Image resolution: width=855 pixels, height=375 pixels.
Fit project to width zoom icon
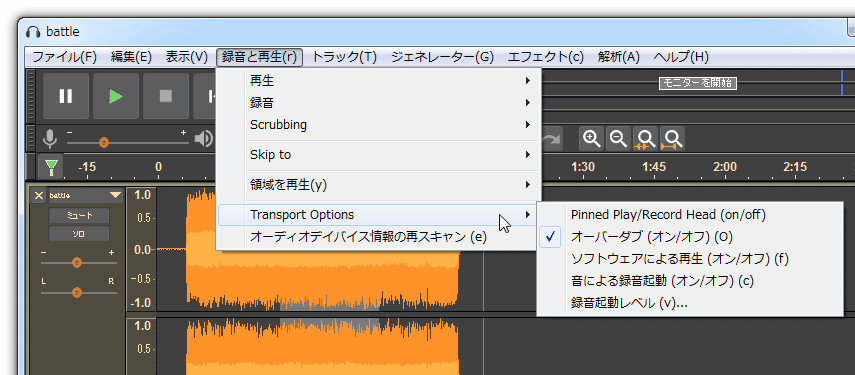point(672,139)
